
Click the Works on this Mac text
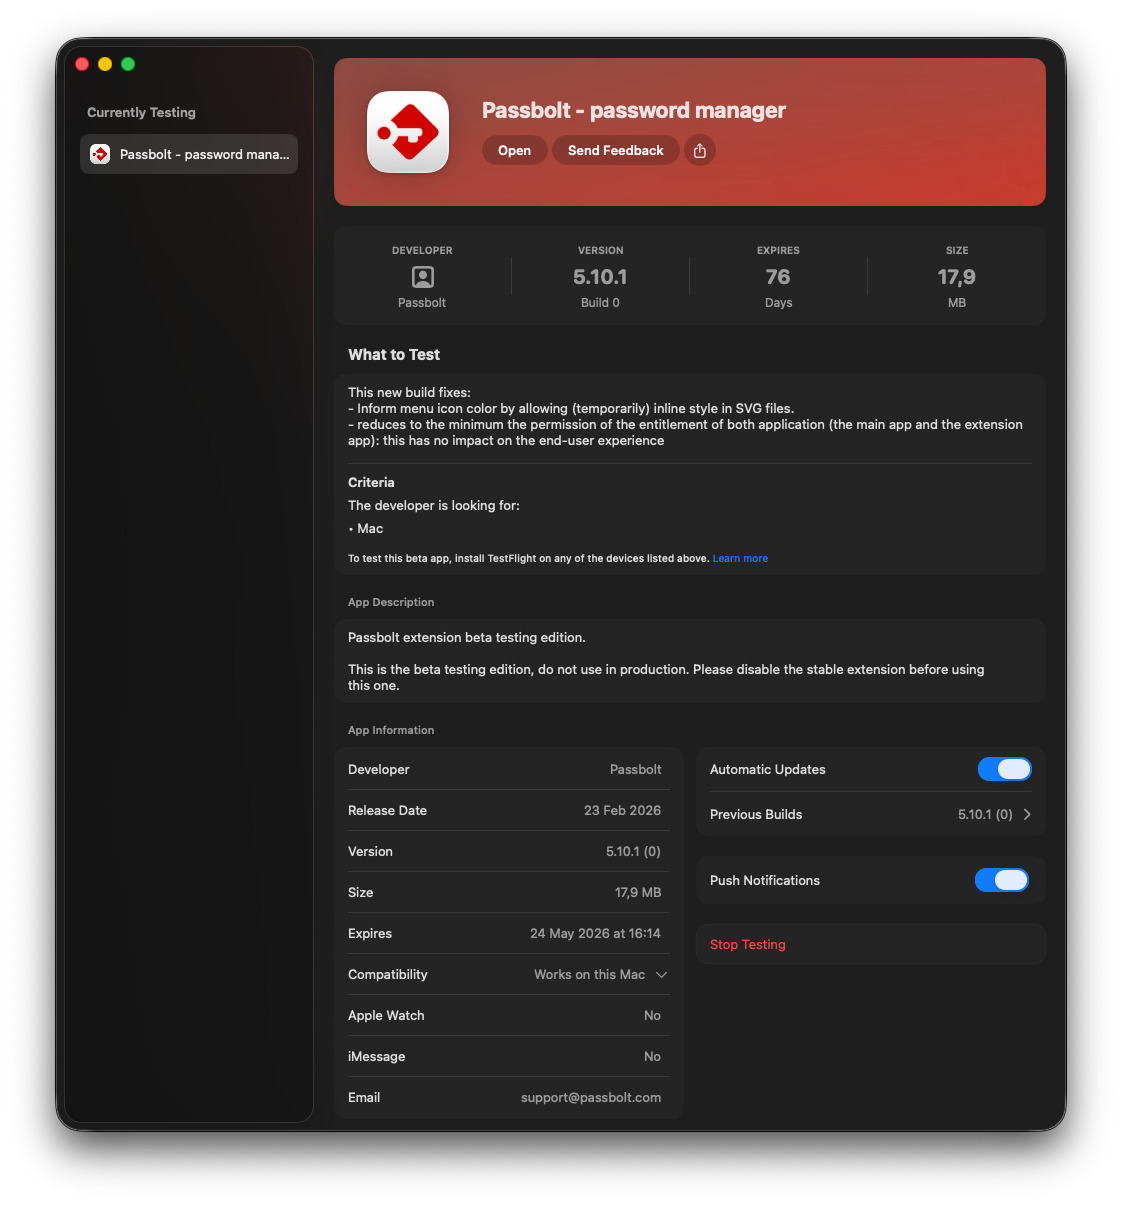click(x=589, y=974)
